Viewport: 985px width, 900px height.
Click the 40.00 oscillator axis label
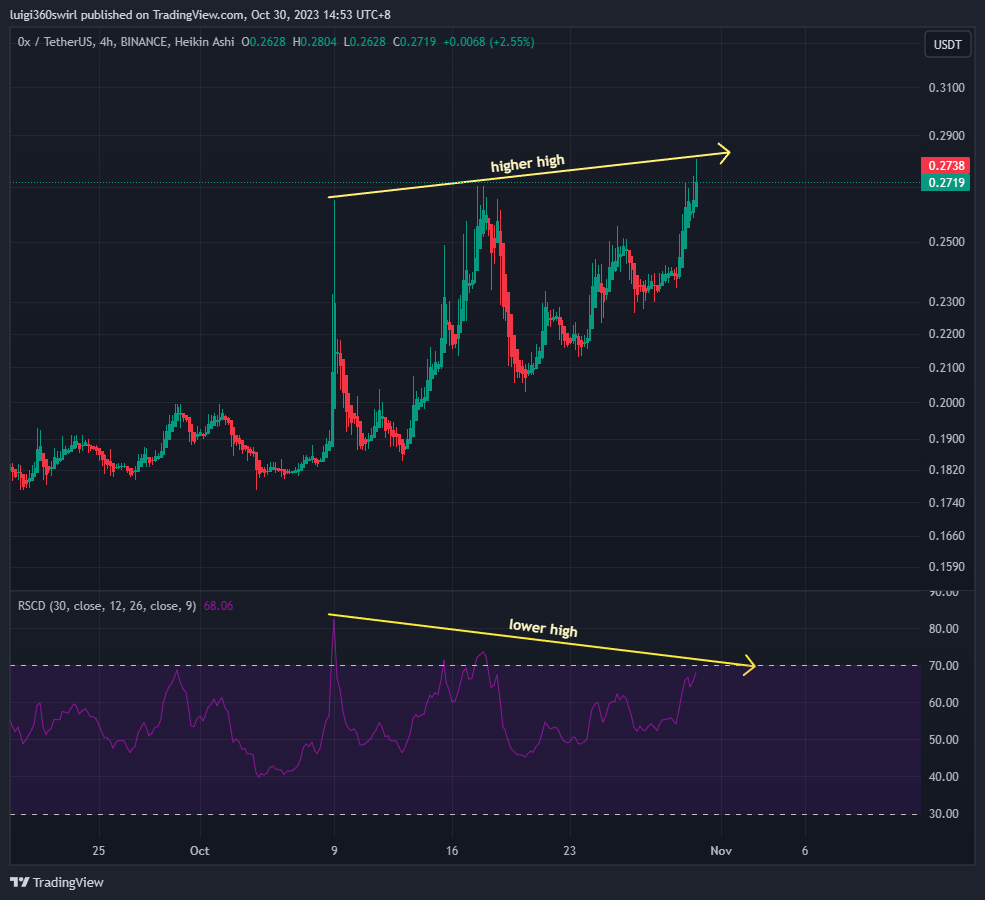coord(944,777)
